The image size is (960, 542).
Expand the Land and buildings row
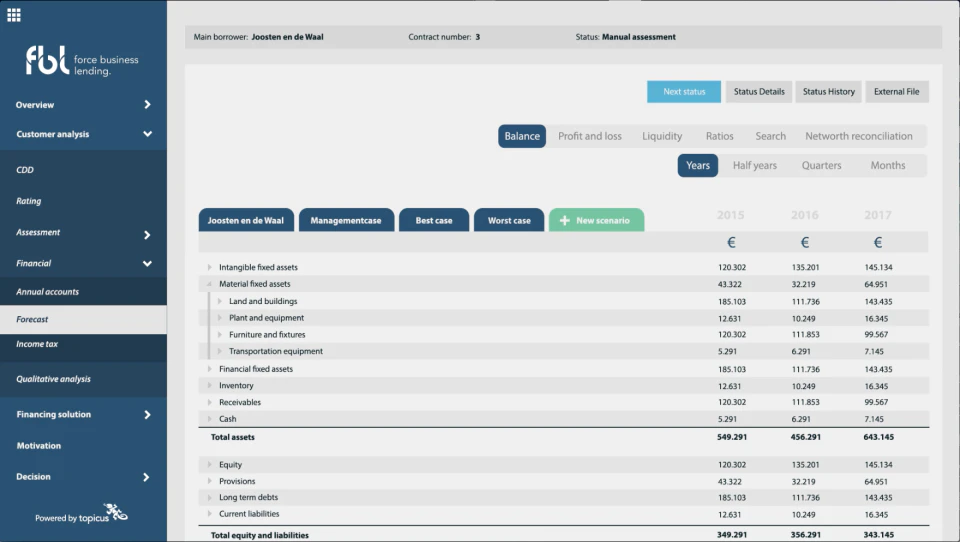(x=219, y=301)
